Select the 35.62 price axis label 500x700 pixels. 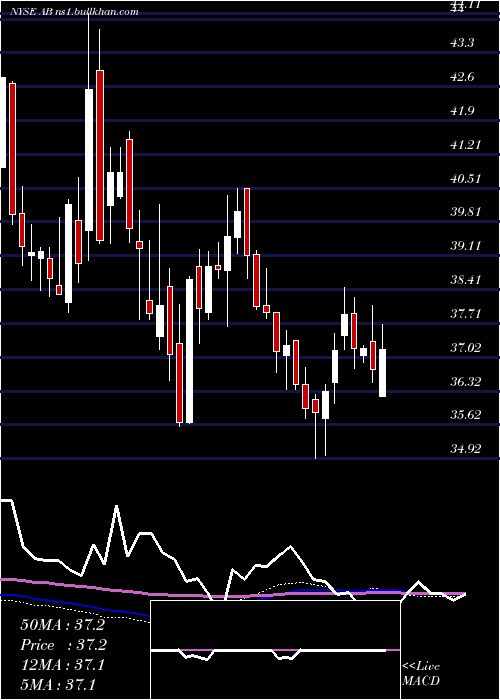pos(465,415)
